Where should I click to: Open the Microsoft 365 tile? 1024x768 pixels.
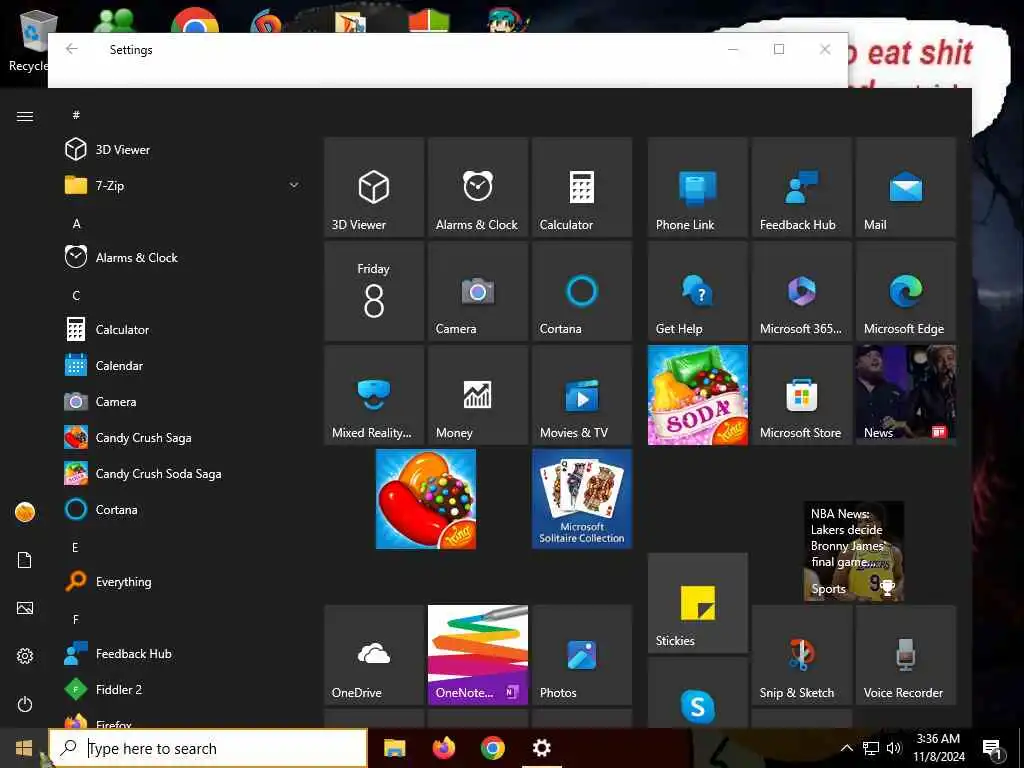[x=801, y=291]
